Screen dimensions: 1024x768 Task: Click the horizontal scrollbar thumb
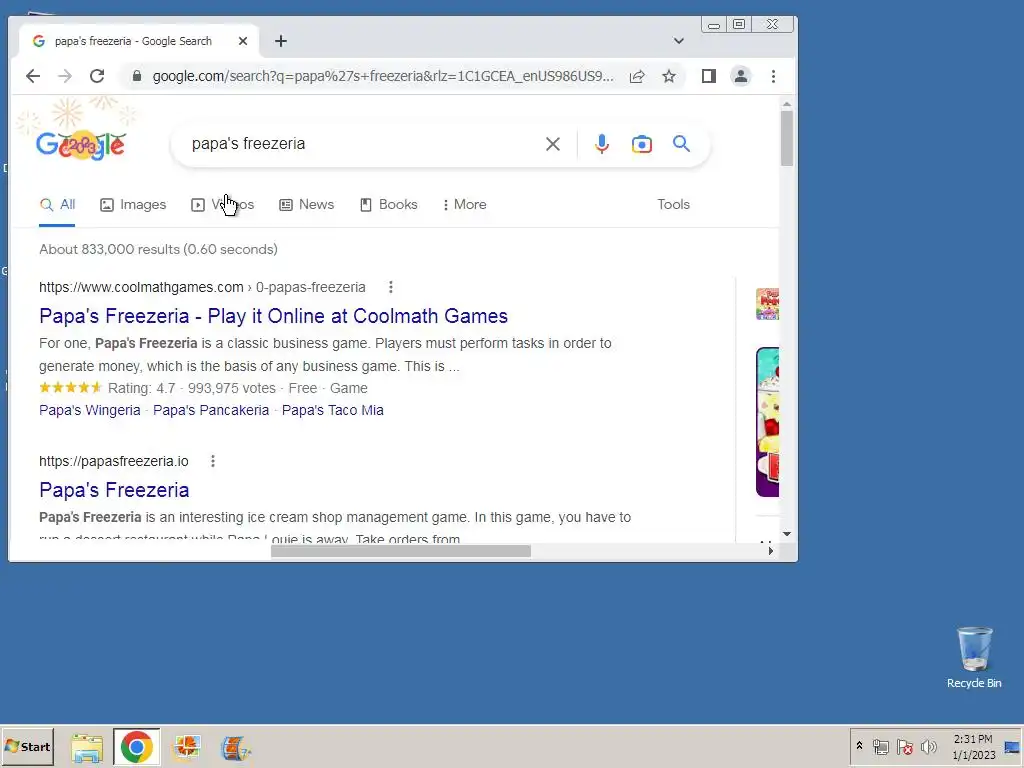401,551
